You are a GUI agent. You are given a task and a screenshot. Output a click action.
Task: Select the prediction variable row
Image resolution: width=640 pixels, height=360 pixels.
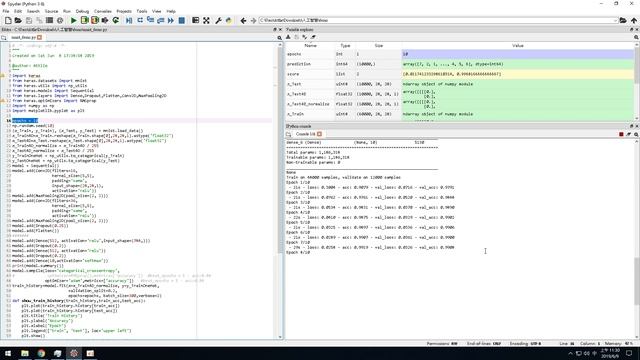tap(460, 64)
